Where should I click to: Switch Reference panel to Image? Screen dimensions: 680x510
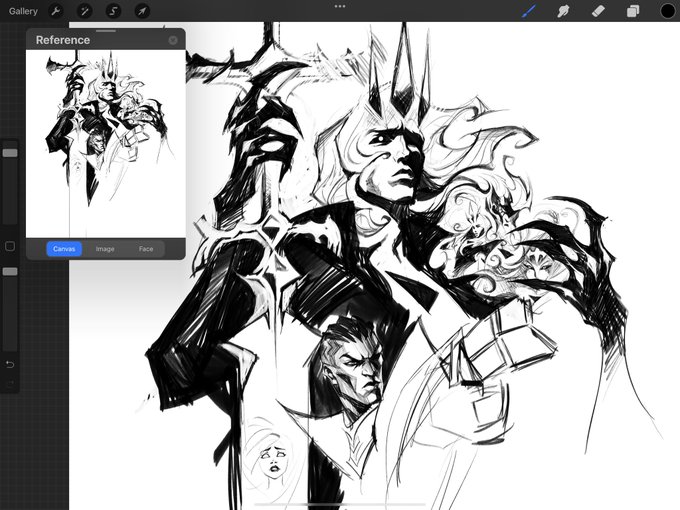point(105,249)
